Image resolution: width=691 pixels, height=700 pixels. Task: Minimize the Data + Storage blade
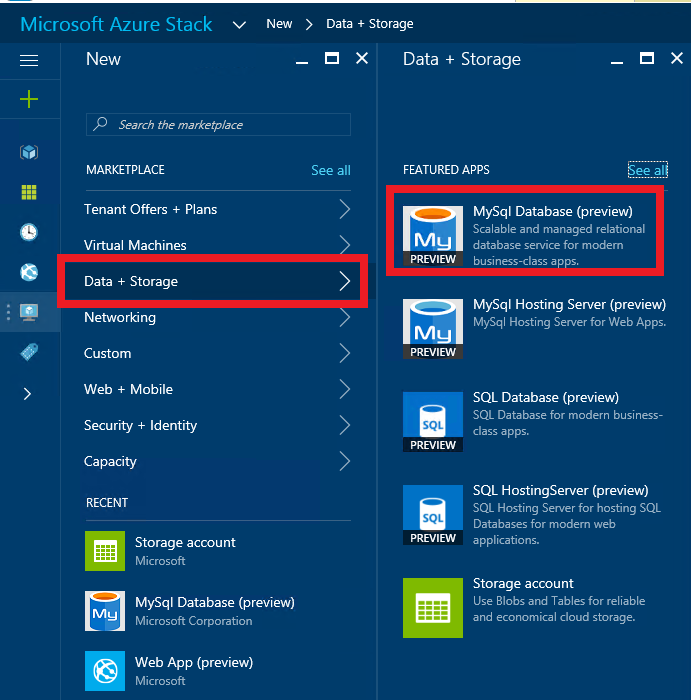tap(617, 62)
